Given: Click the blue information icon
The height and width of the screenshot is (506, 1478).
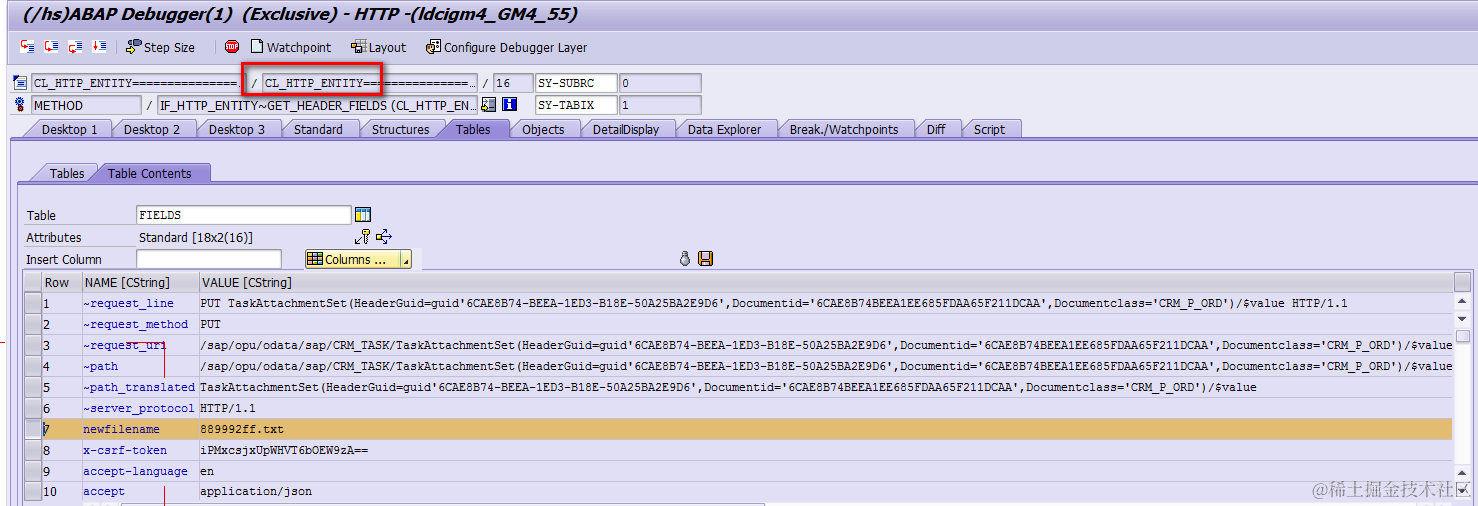Looking at the screenshot, I should point(510,105).
